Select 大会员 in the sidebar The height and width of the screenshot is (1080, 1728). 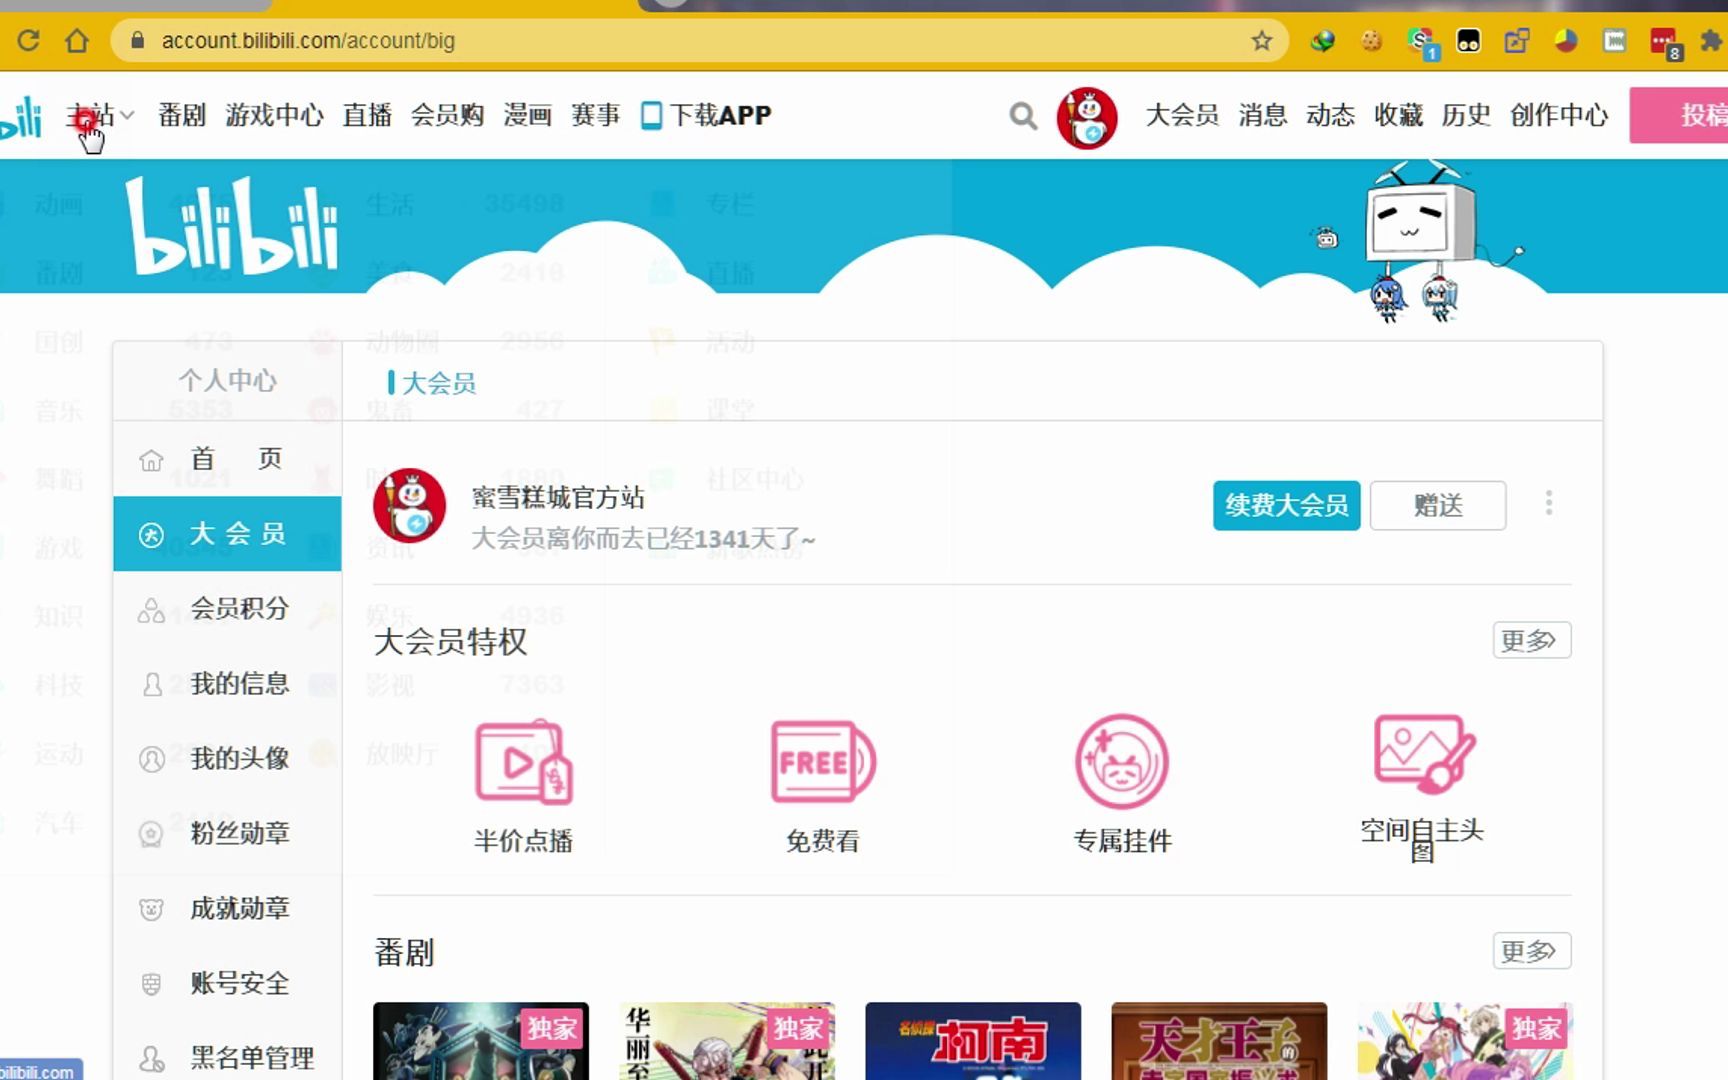click(227, 534)
